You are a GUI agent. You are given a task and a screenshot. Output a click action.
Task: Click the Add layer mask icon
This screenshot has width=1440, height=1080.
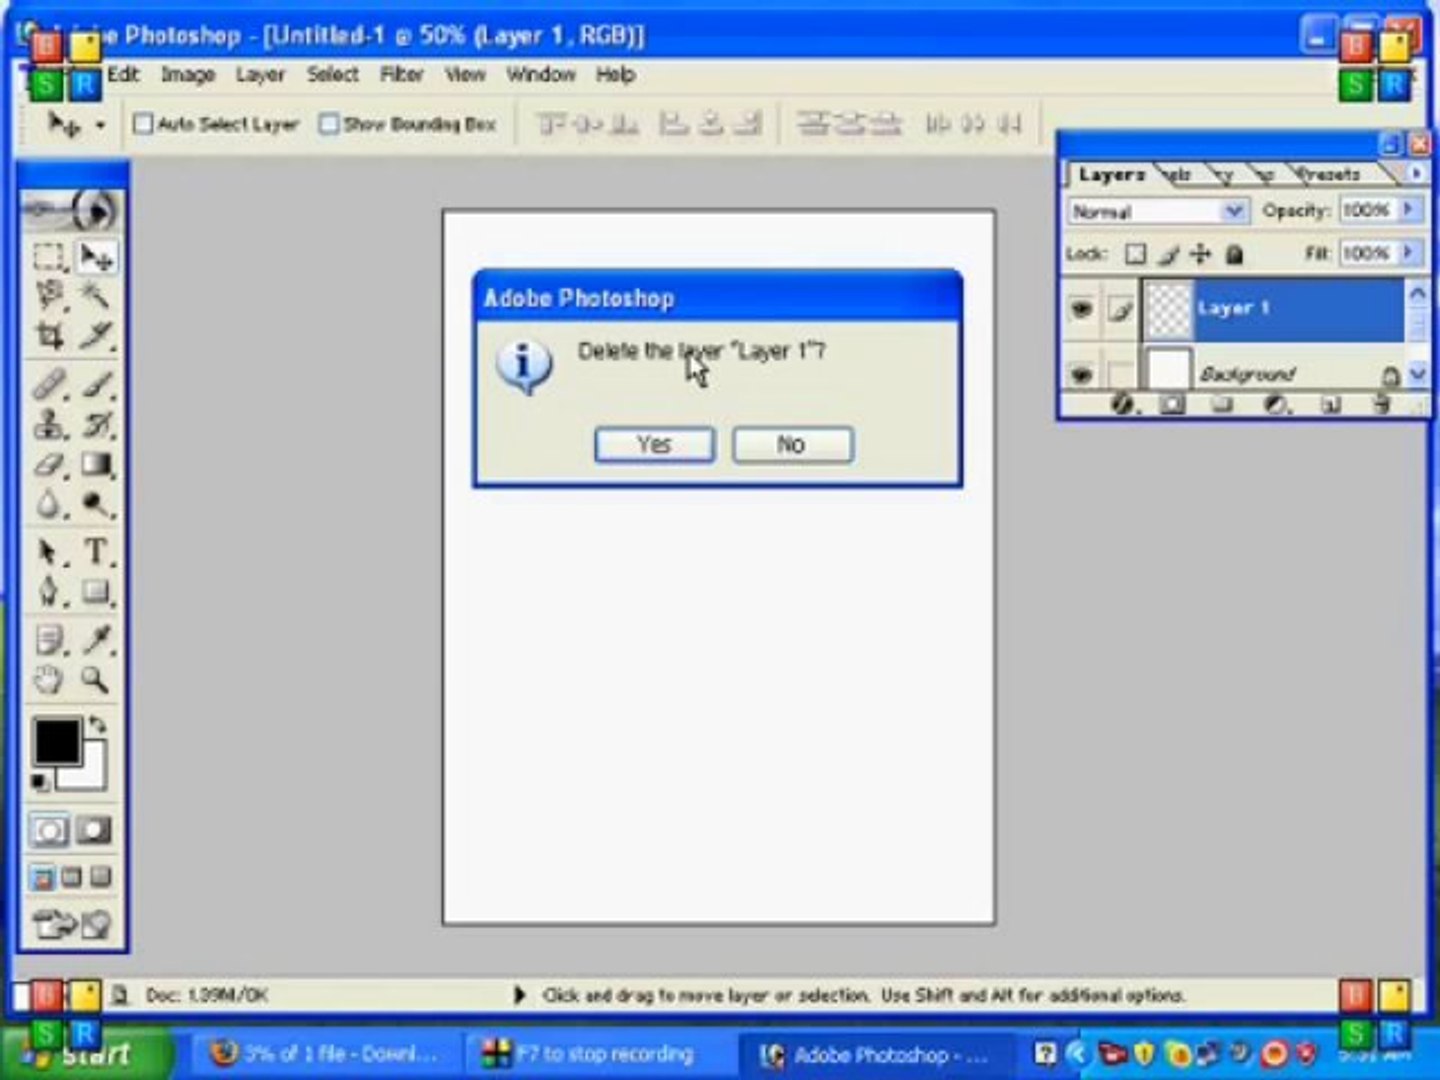click(x=1172, y=404)
